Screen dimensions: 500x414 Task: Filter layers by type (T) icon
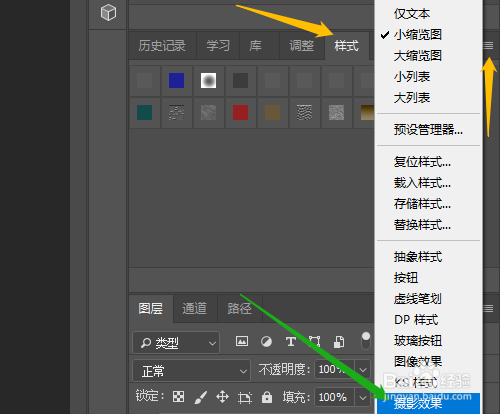[291, 341]
